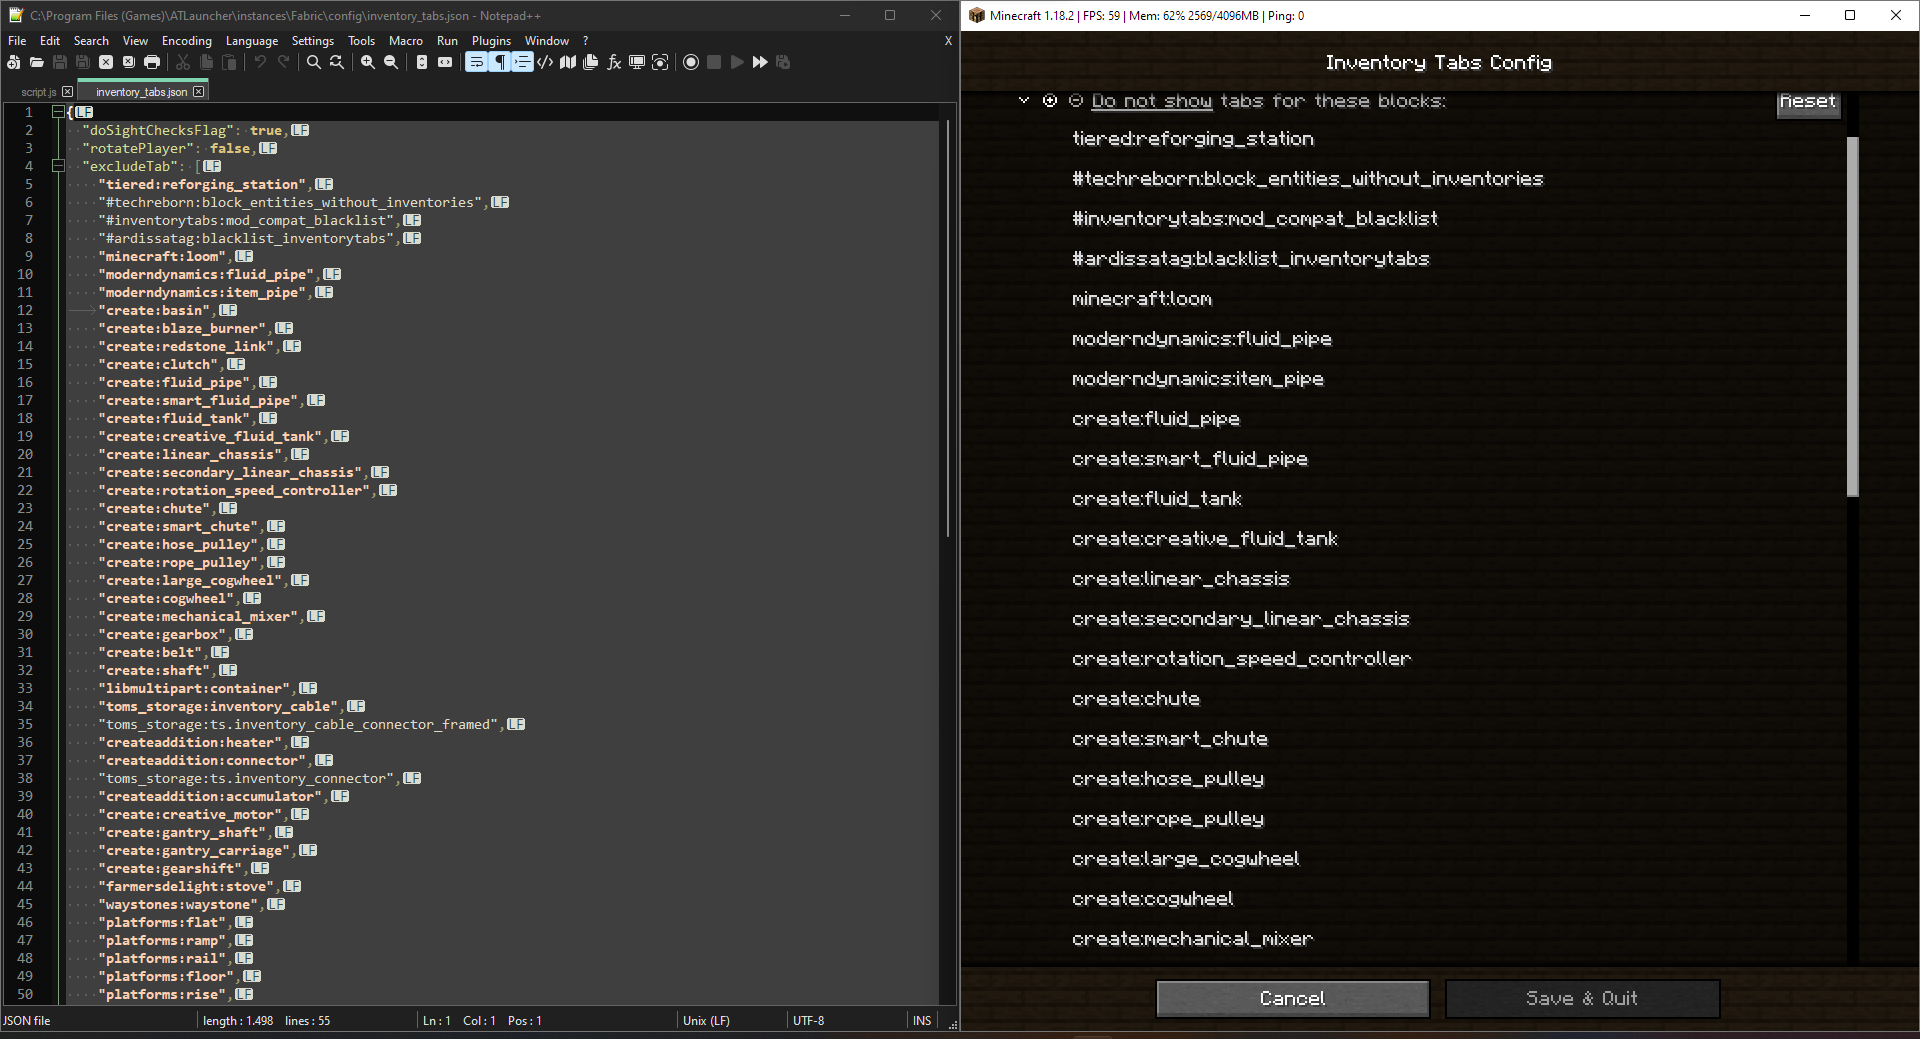This screenshot has height=1039, width=1920.
Task: Click the Save recorded macro icon
Action: click(783, 62)
